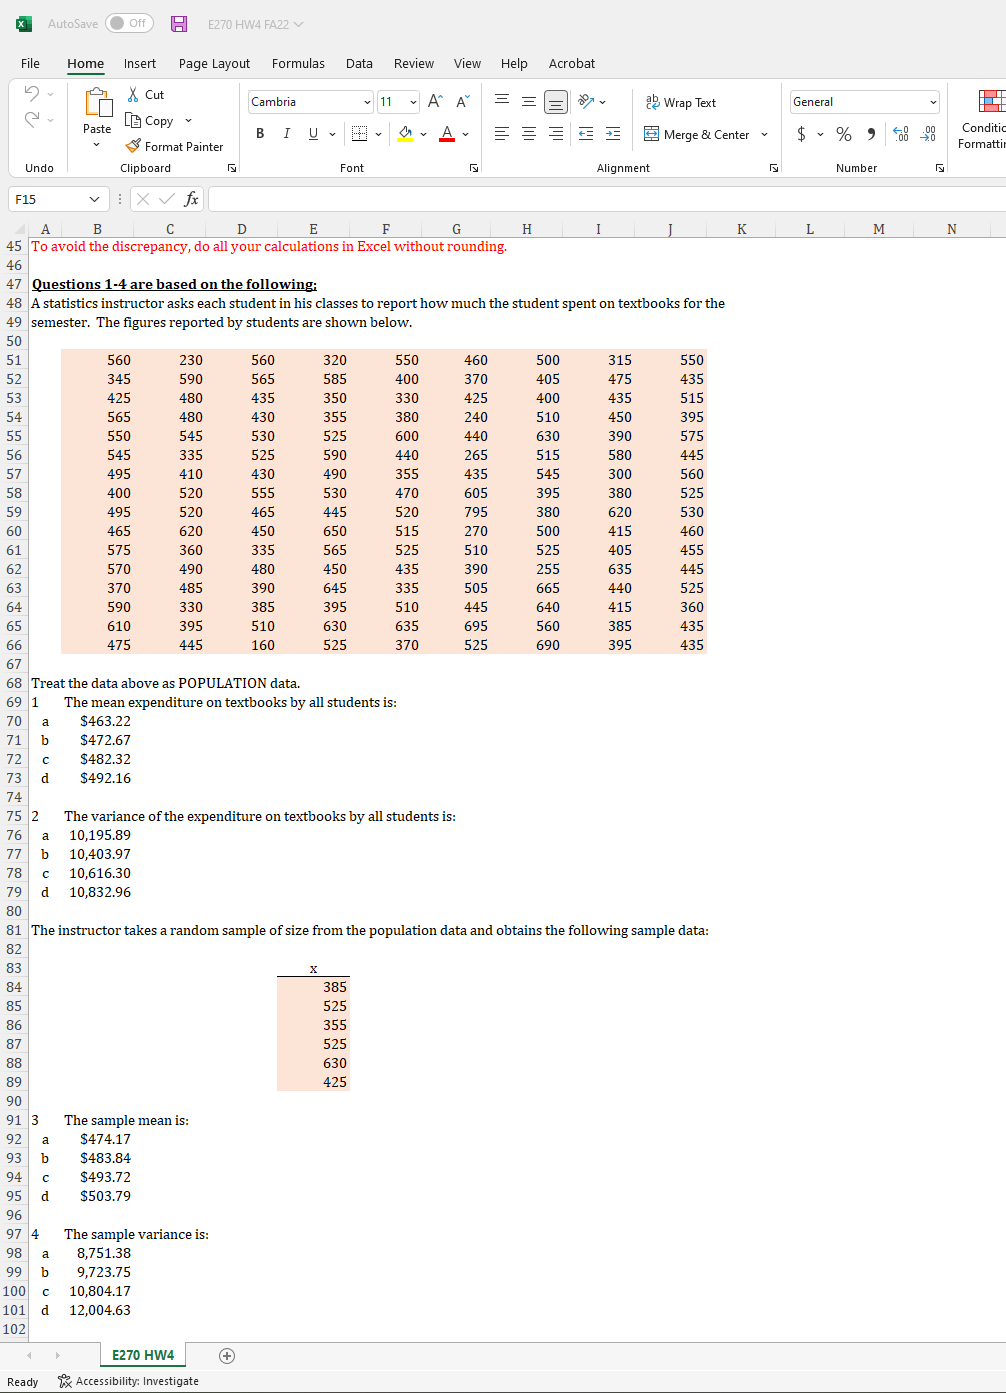Add a new sheet with the plus button

click(227, 1355)
